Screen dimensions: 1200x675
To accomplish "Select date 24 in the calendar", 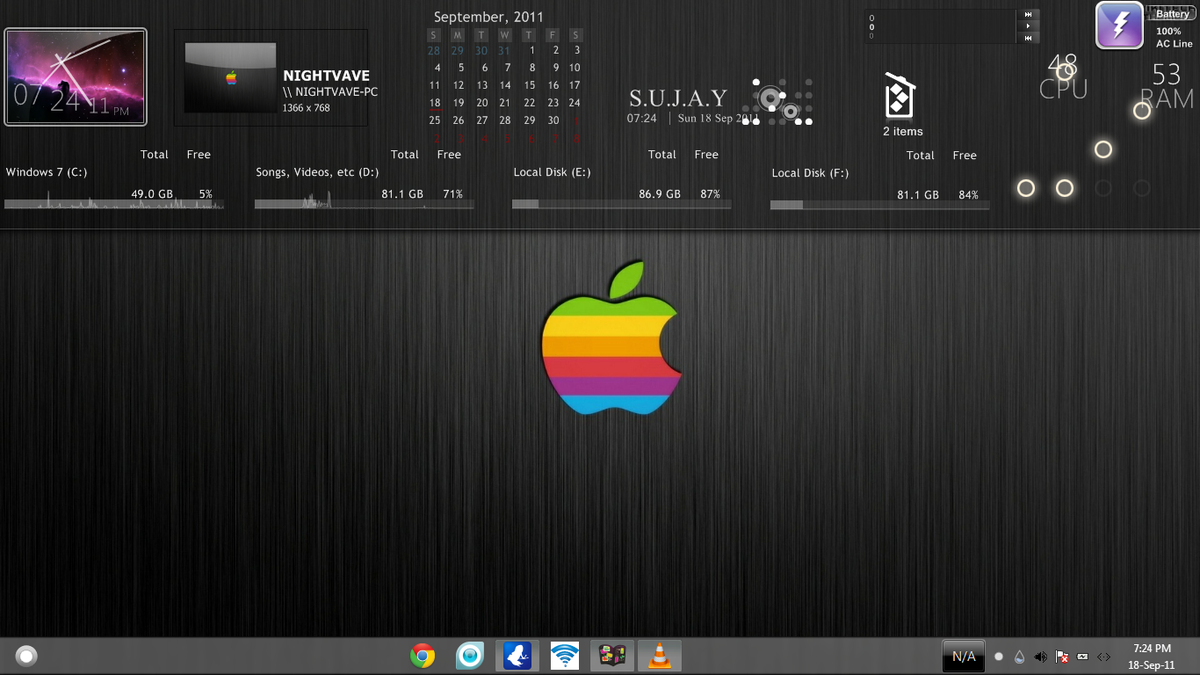I will (x=574, y=102).
